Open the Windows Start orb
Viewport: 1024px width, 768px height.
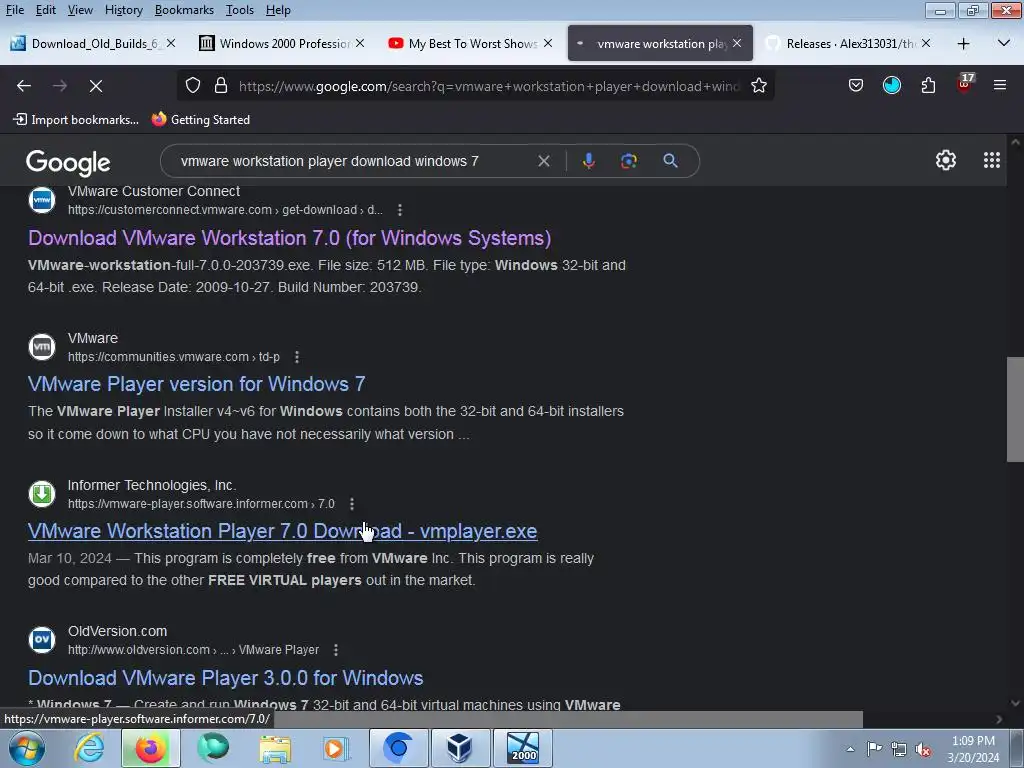point(26,748)
